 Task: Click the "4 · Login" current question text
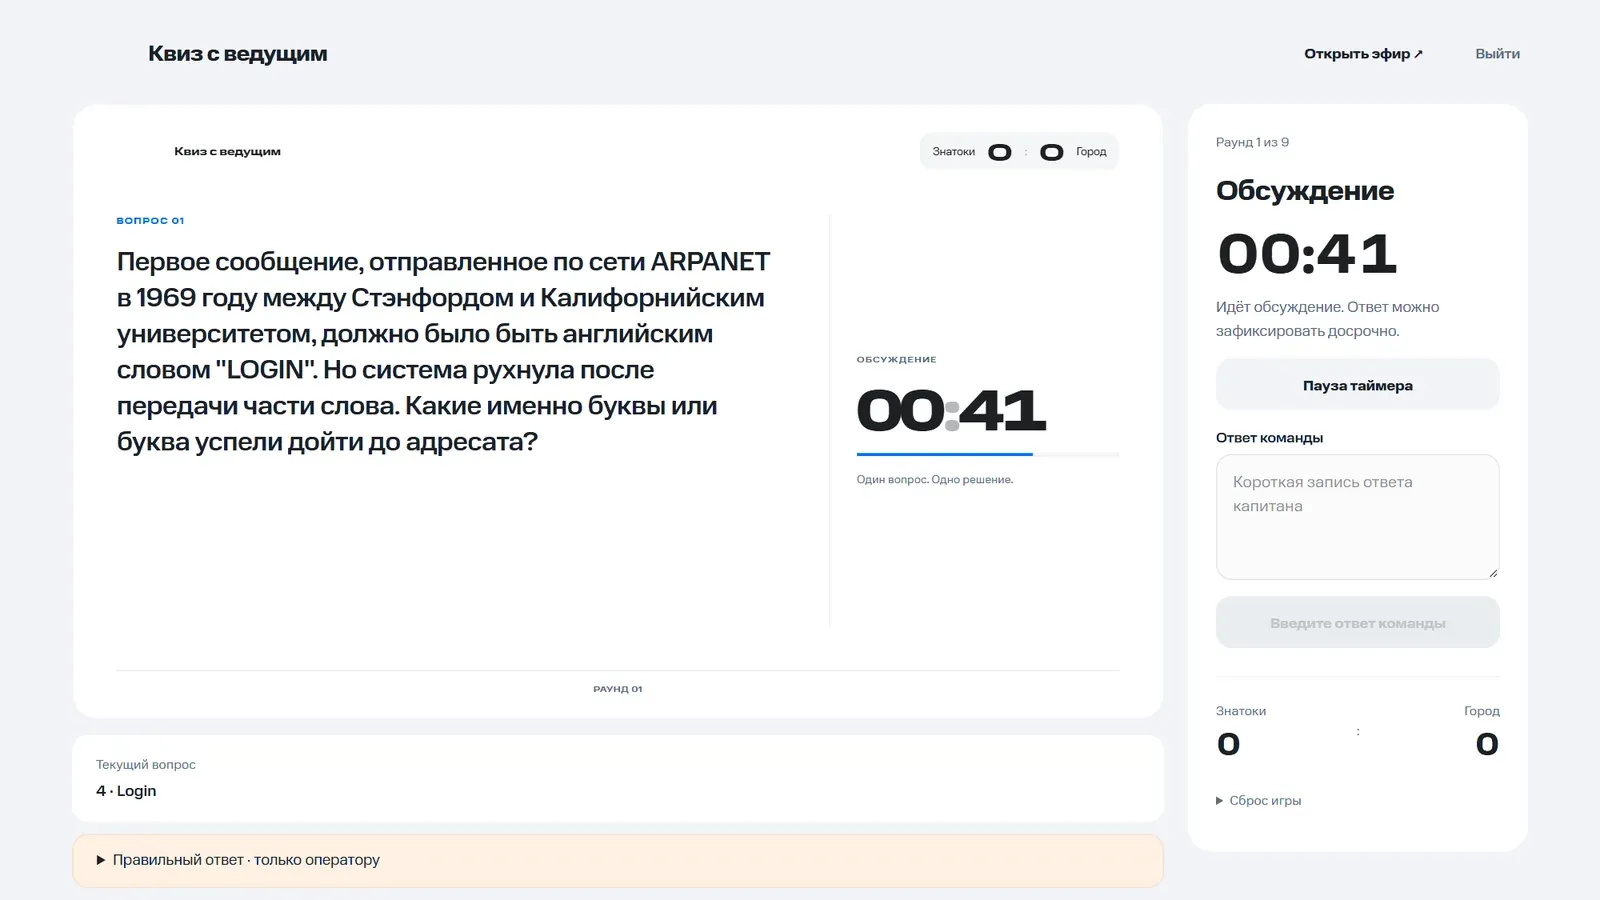pyautogui.click(x=126, y=791)
